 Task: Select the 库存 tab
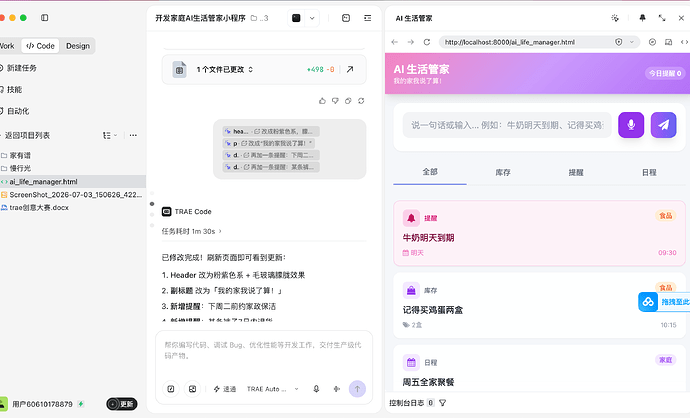pos(503,172)
